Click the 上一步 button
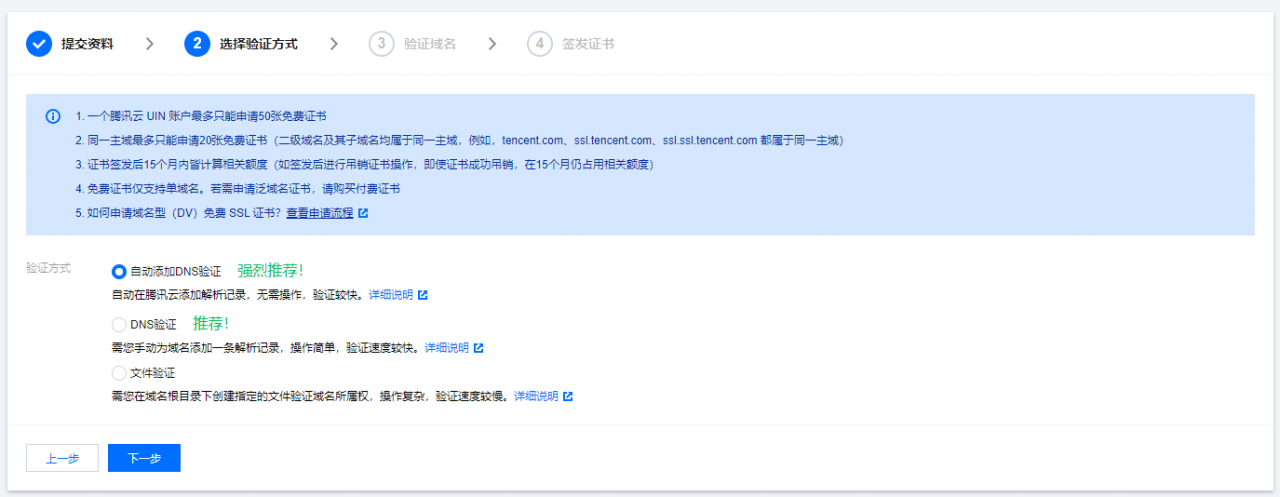Screen dimensions: 1280x497 [62, 458]
